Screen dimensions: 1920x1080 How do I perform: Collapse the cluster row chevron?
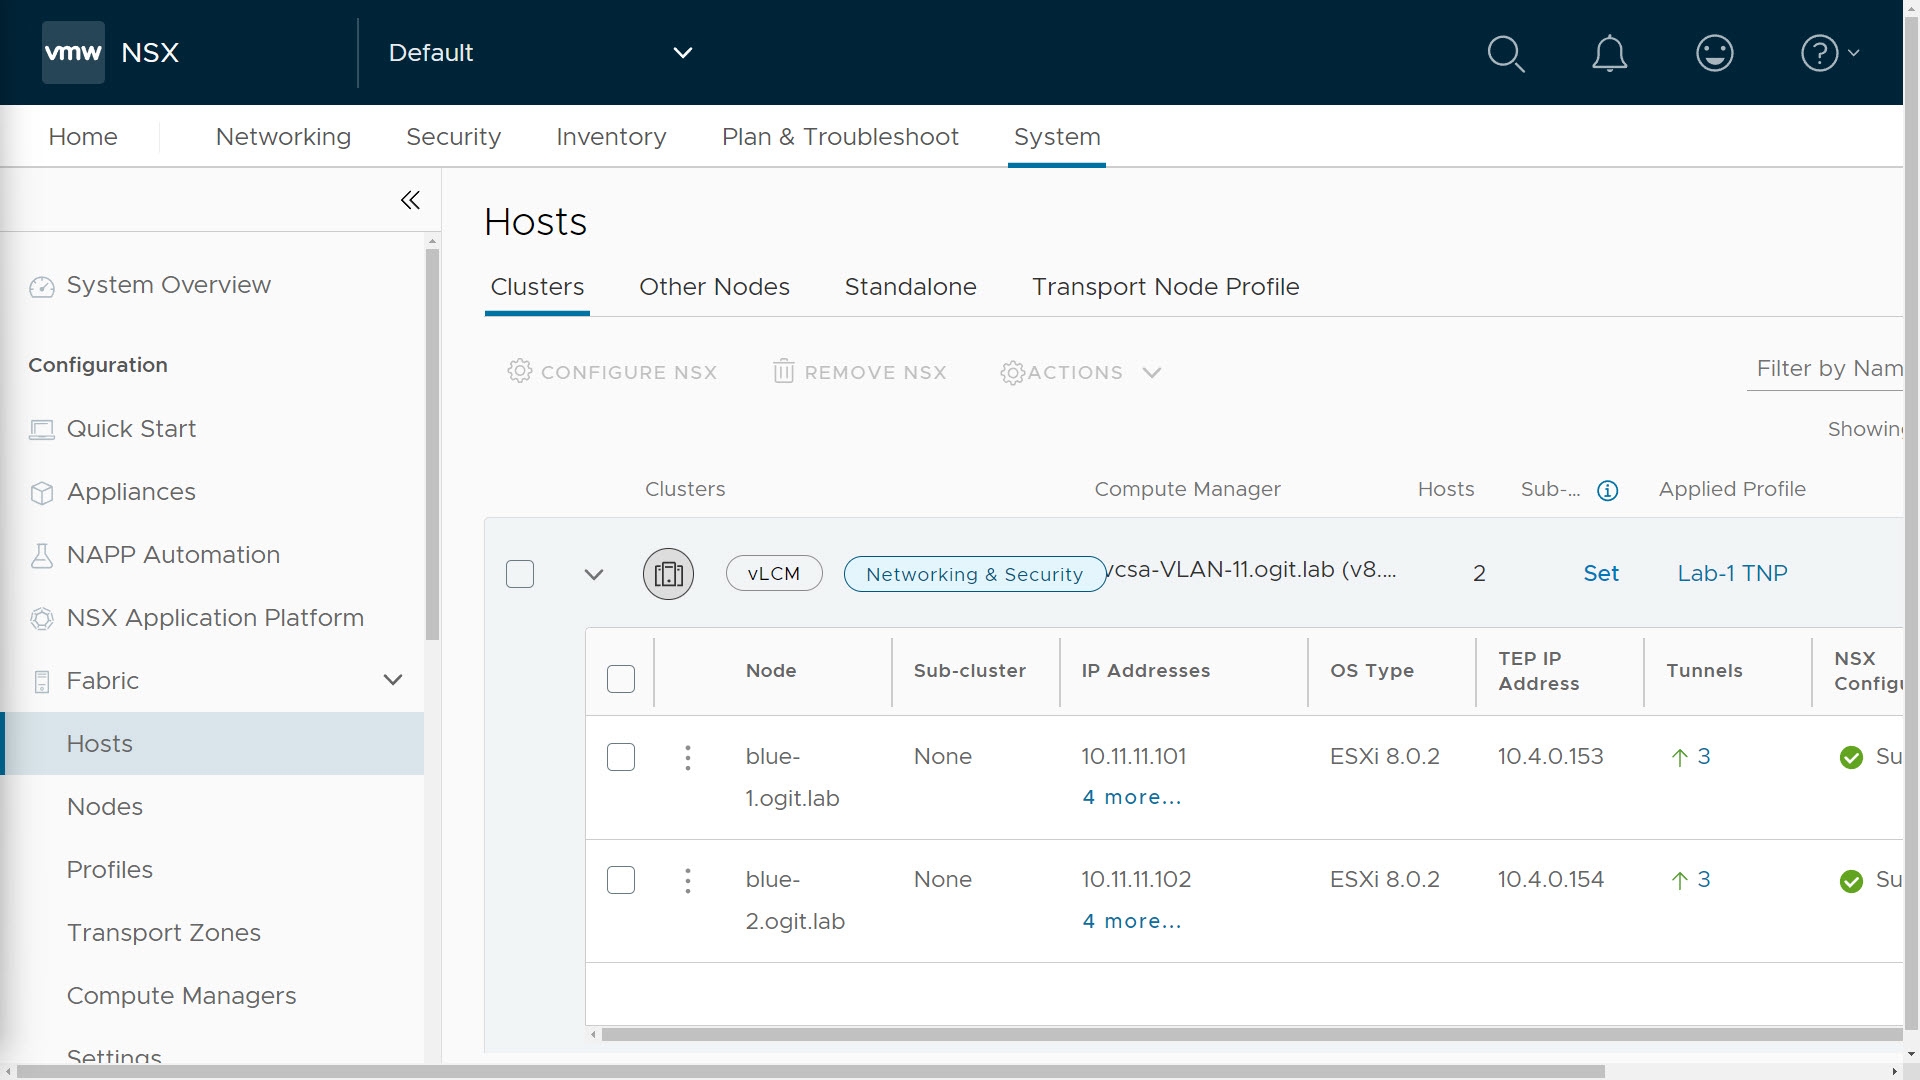[x=593, y=574]
